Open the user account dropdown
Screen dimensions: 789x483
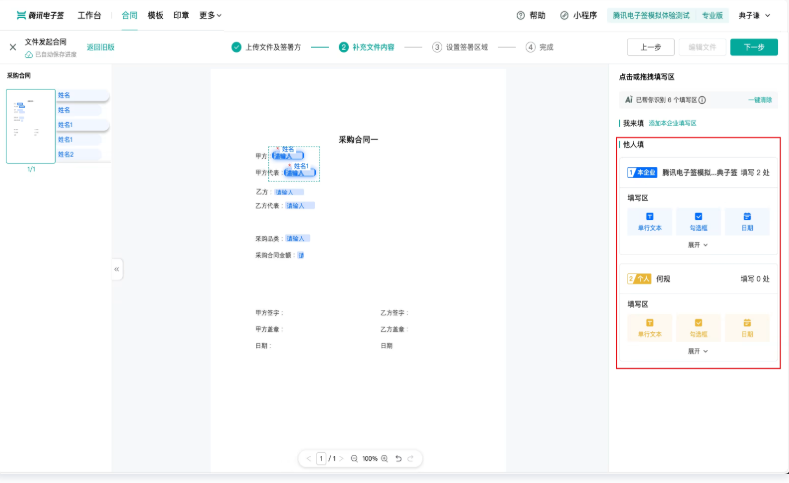754,16
